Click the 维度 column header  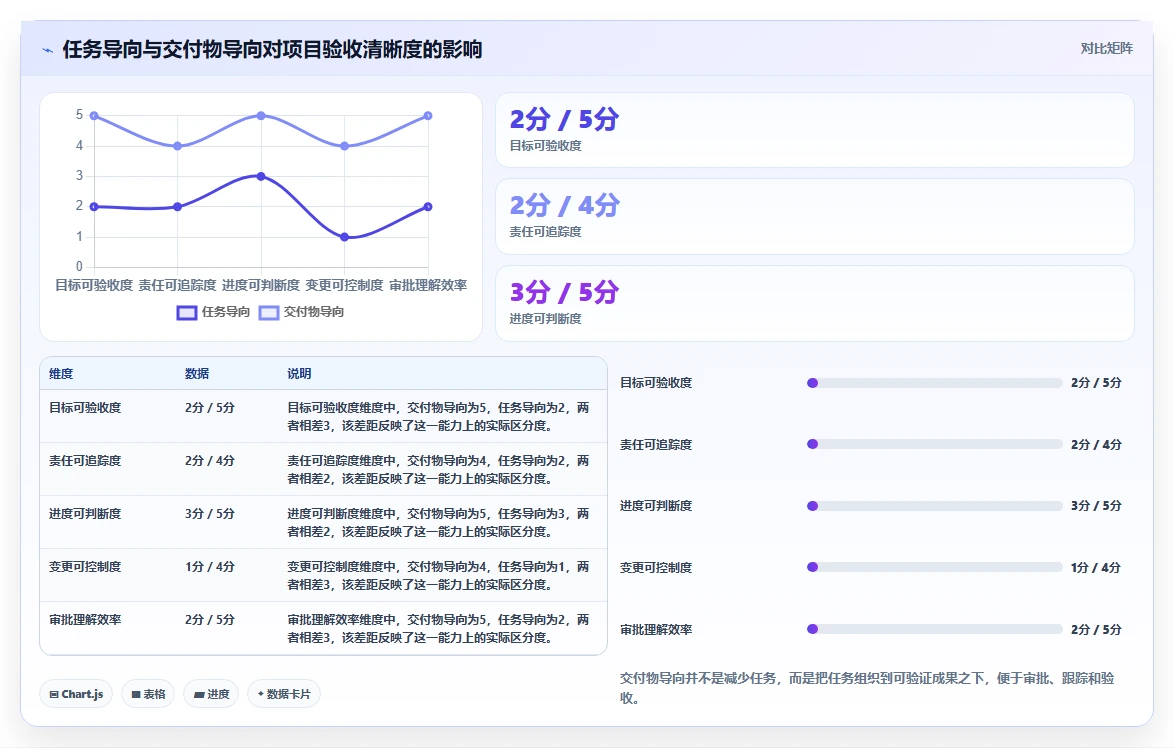[x=61, y=374]
